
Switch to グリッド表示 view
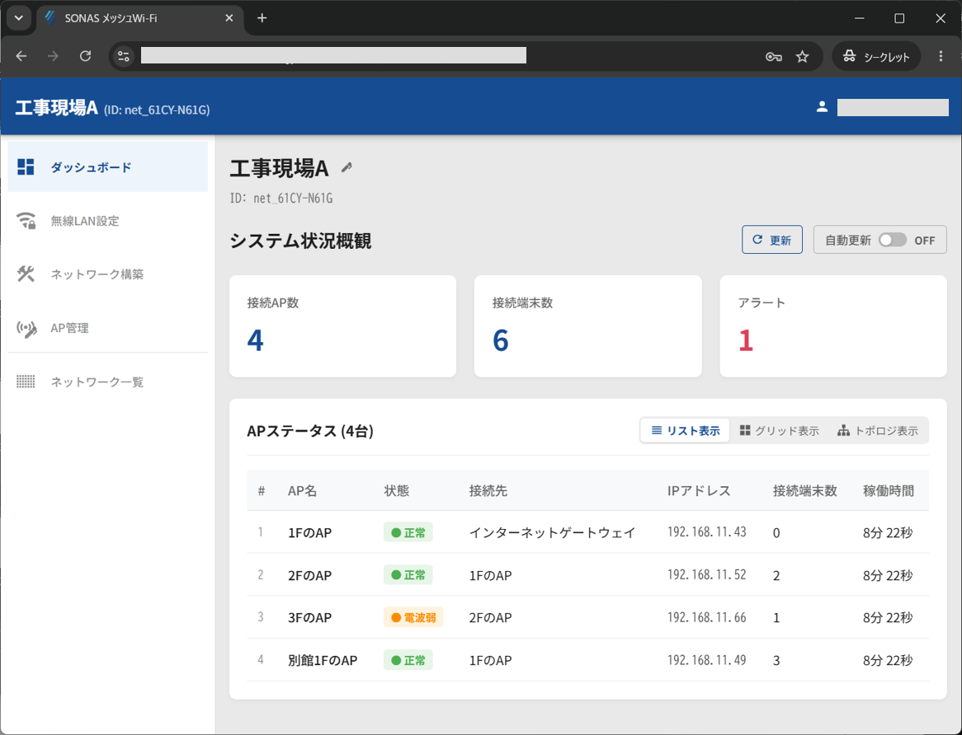point(779,431)
